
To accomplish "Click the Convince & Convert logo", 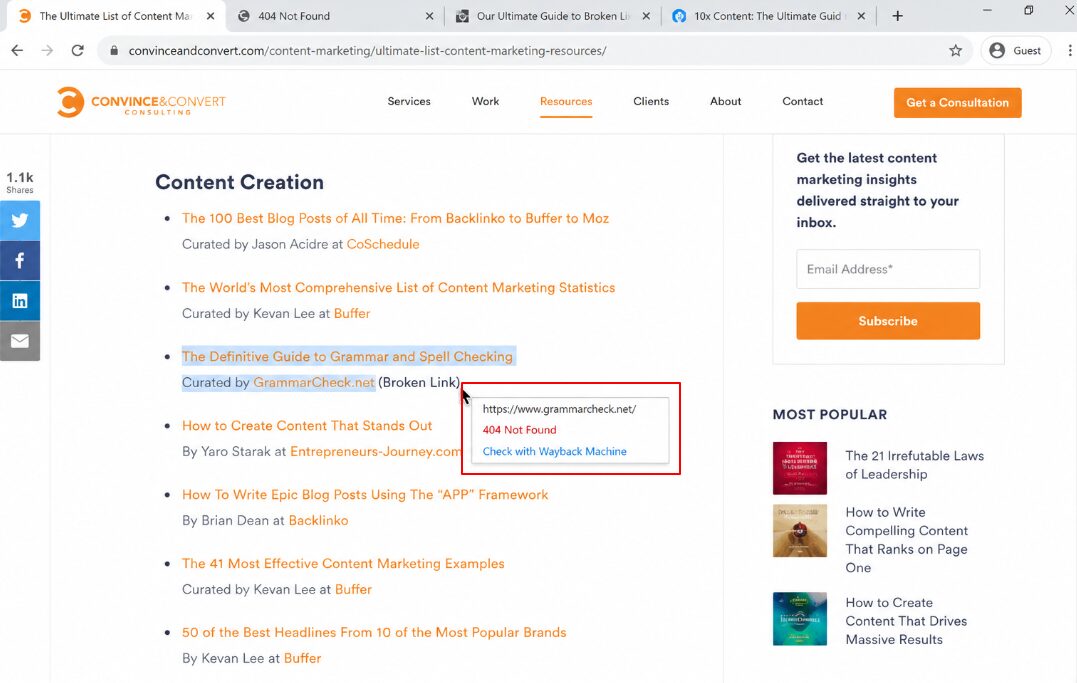I will click(x=141, y=102).
